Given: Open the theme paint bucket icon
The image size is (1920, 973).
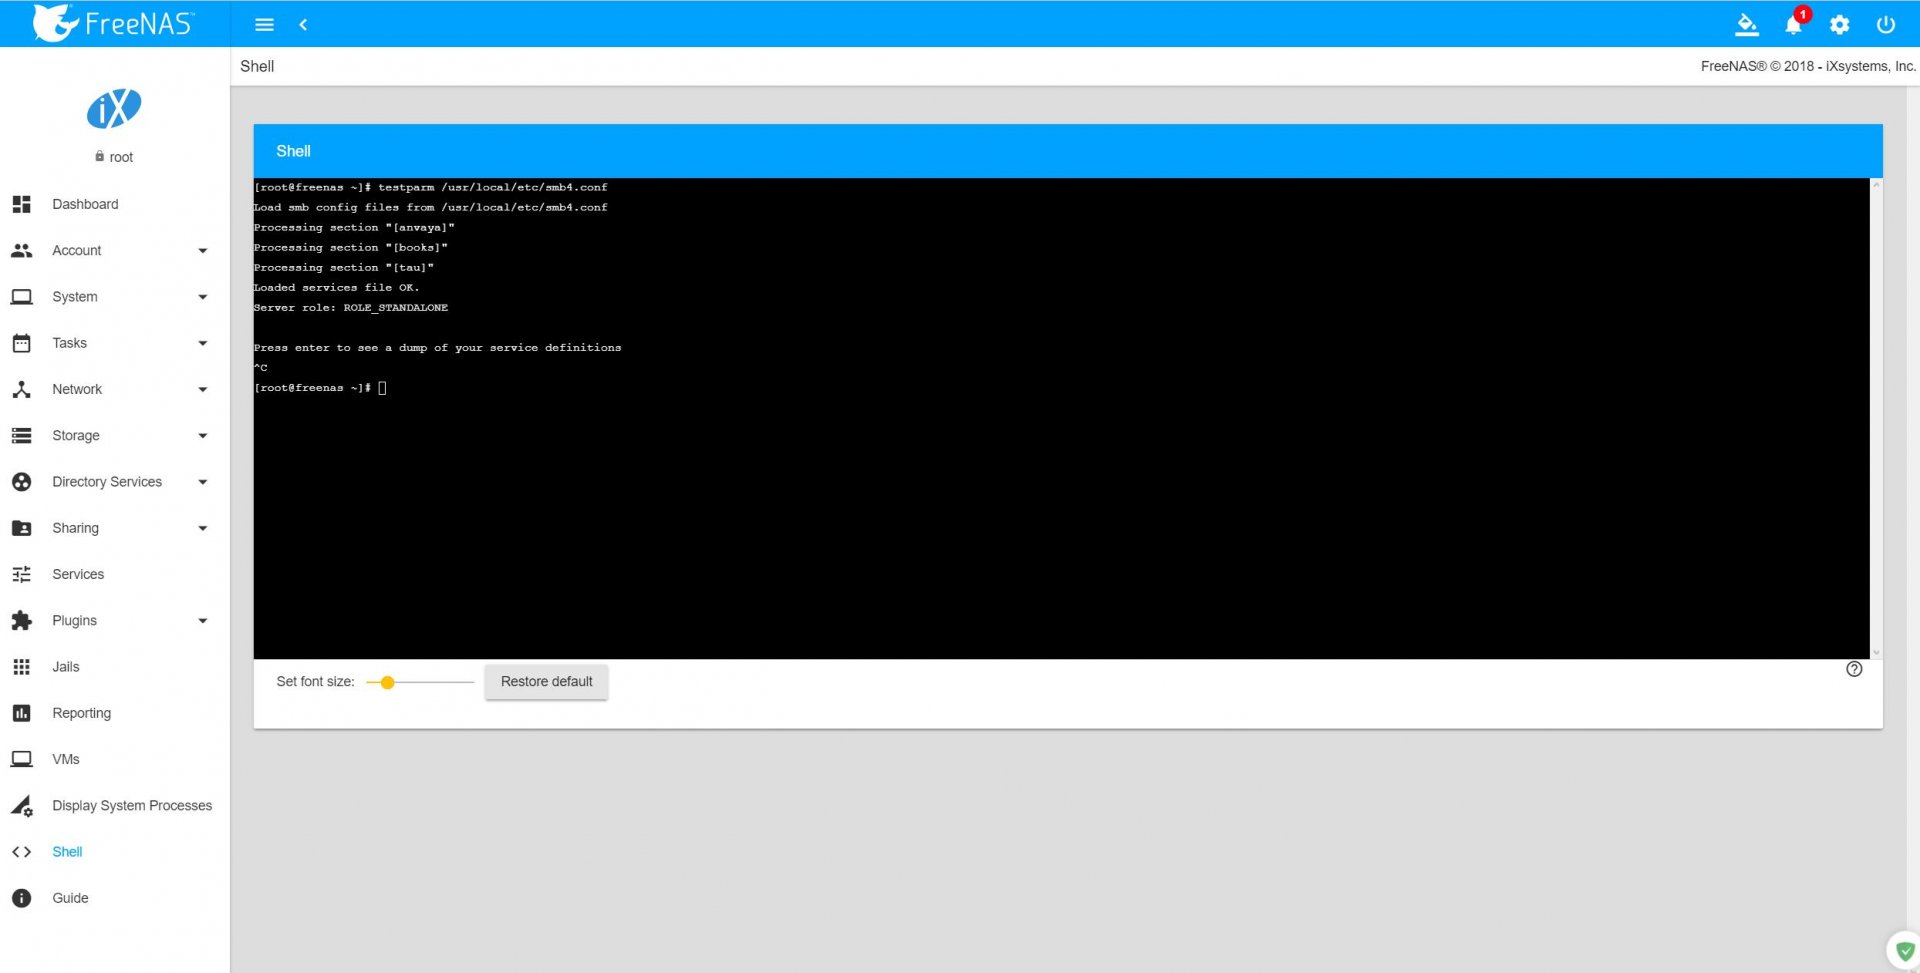Looking at the screenshot, I should [1747, 24].
